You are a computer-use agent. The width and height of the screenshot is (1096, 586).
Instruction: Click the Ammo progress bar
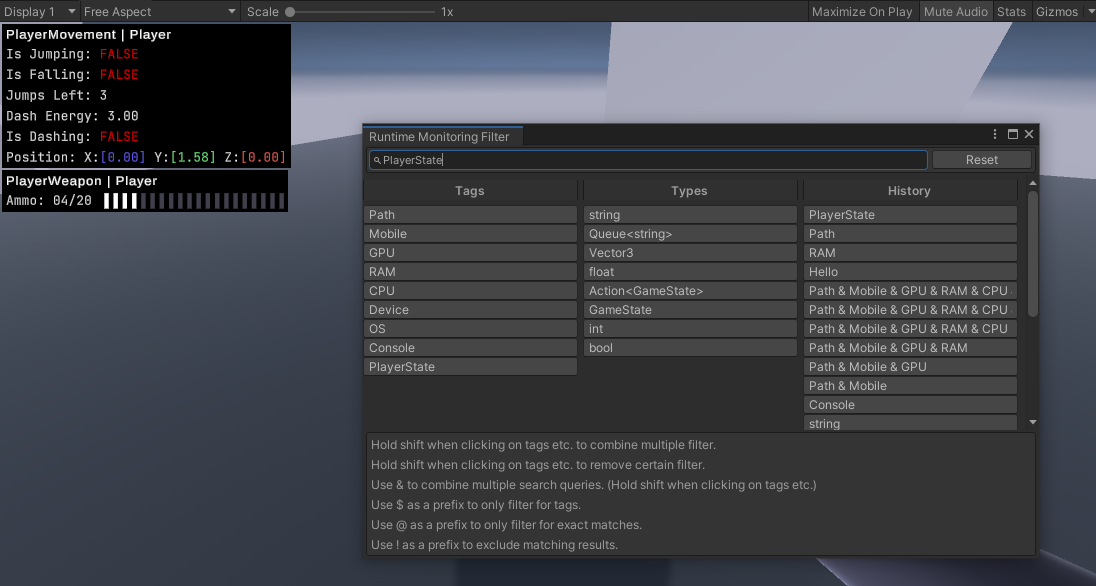click(194, 201)
